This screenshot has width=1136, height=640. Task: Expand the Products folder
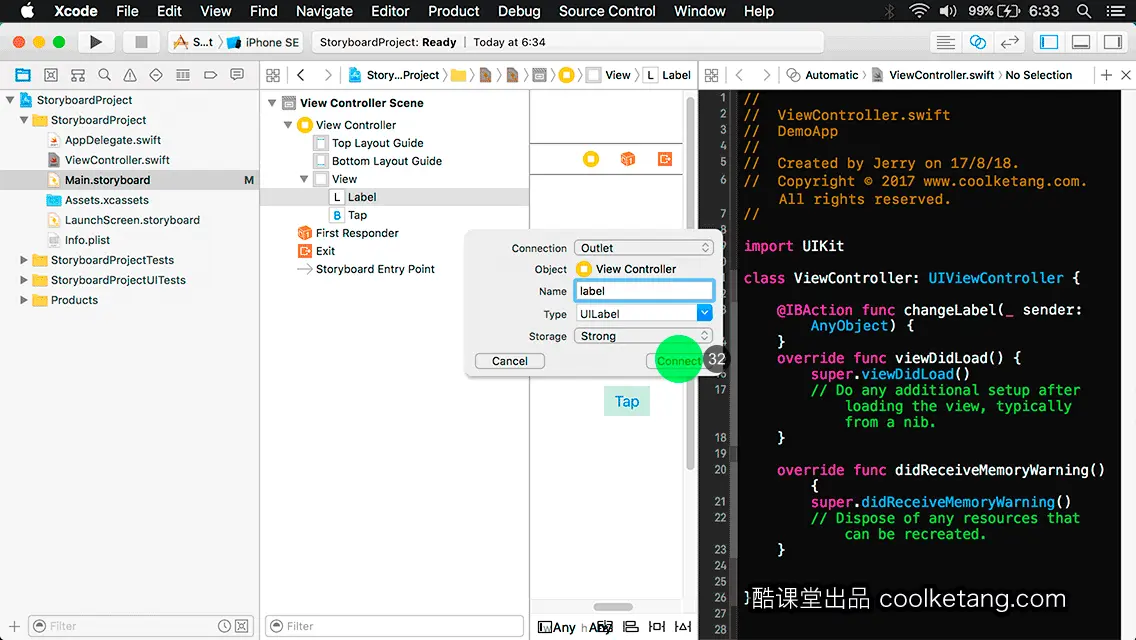(24, 299)
